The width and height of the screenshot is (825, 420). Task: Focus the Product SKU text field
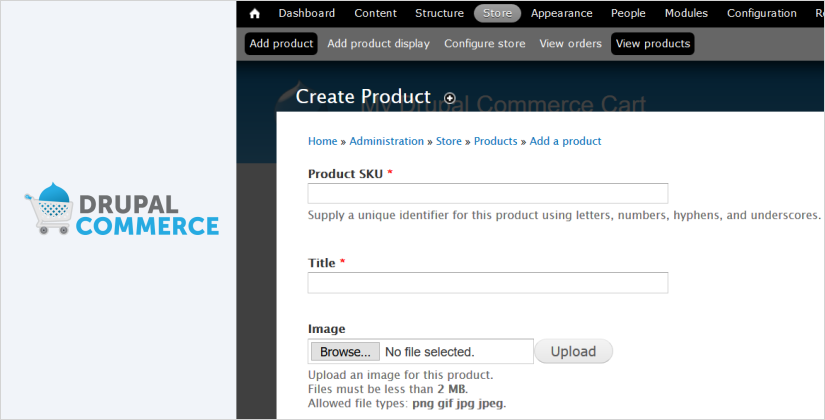(x=487, y=194)
